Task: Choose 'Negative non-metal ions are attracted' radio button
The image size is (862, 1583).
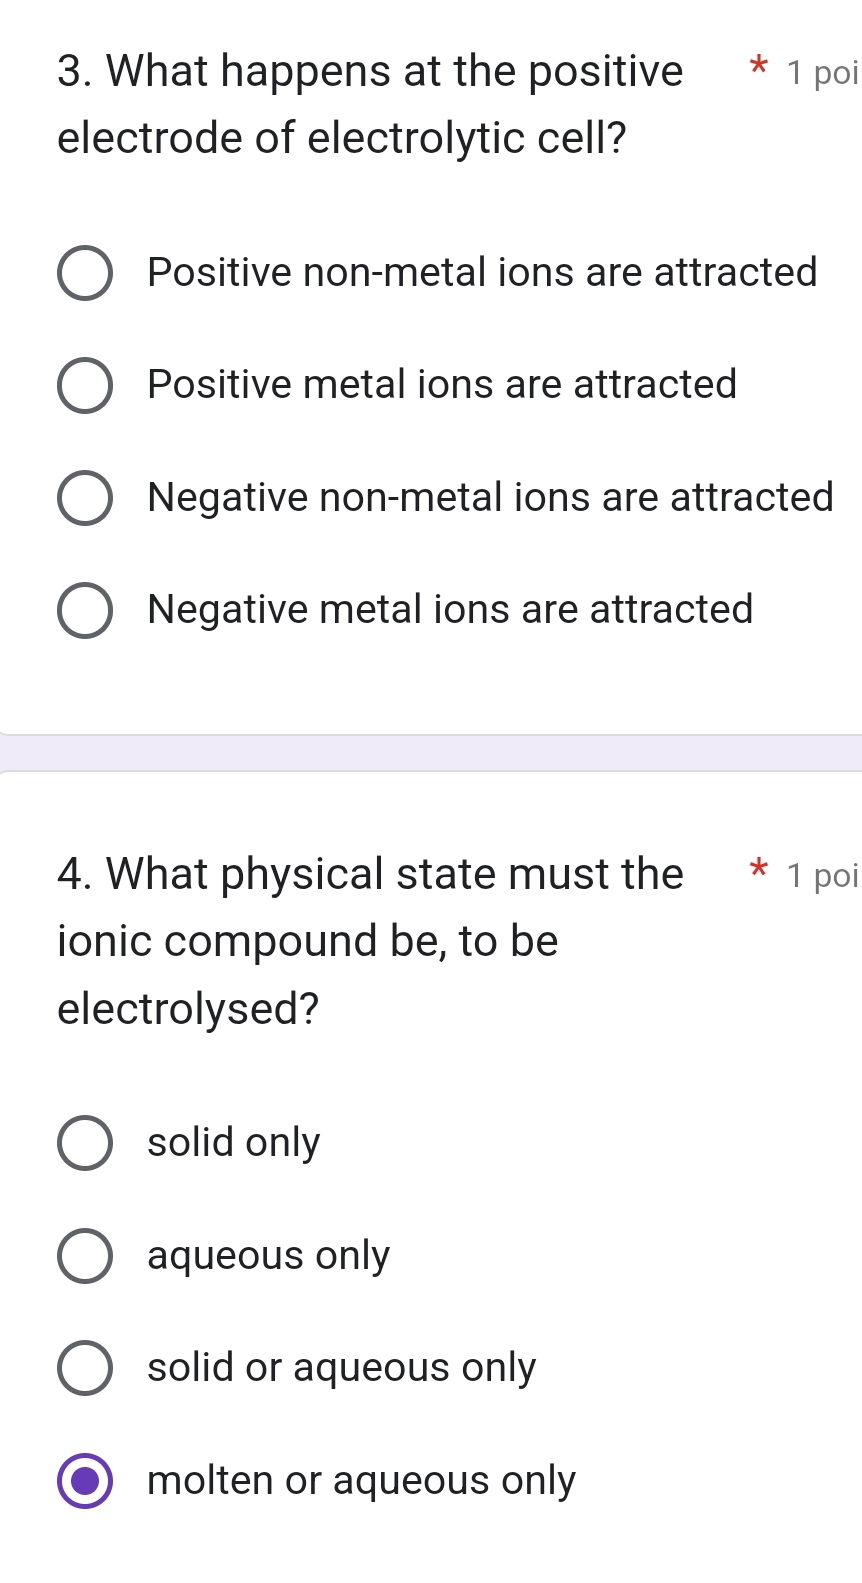Action: [85, 498]
